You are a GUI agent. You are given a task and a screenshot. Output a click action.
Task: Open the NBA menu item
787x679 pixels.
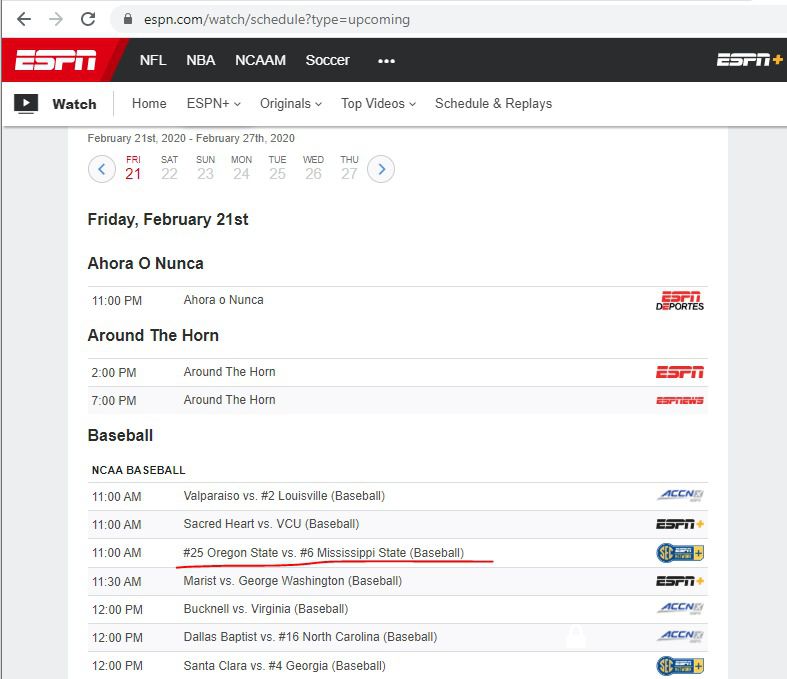coord(200,60)
